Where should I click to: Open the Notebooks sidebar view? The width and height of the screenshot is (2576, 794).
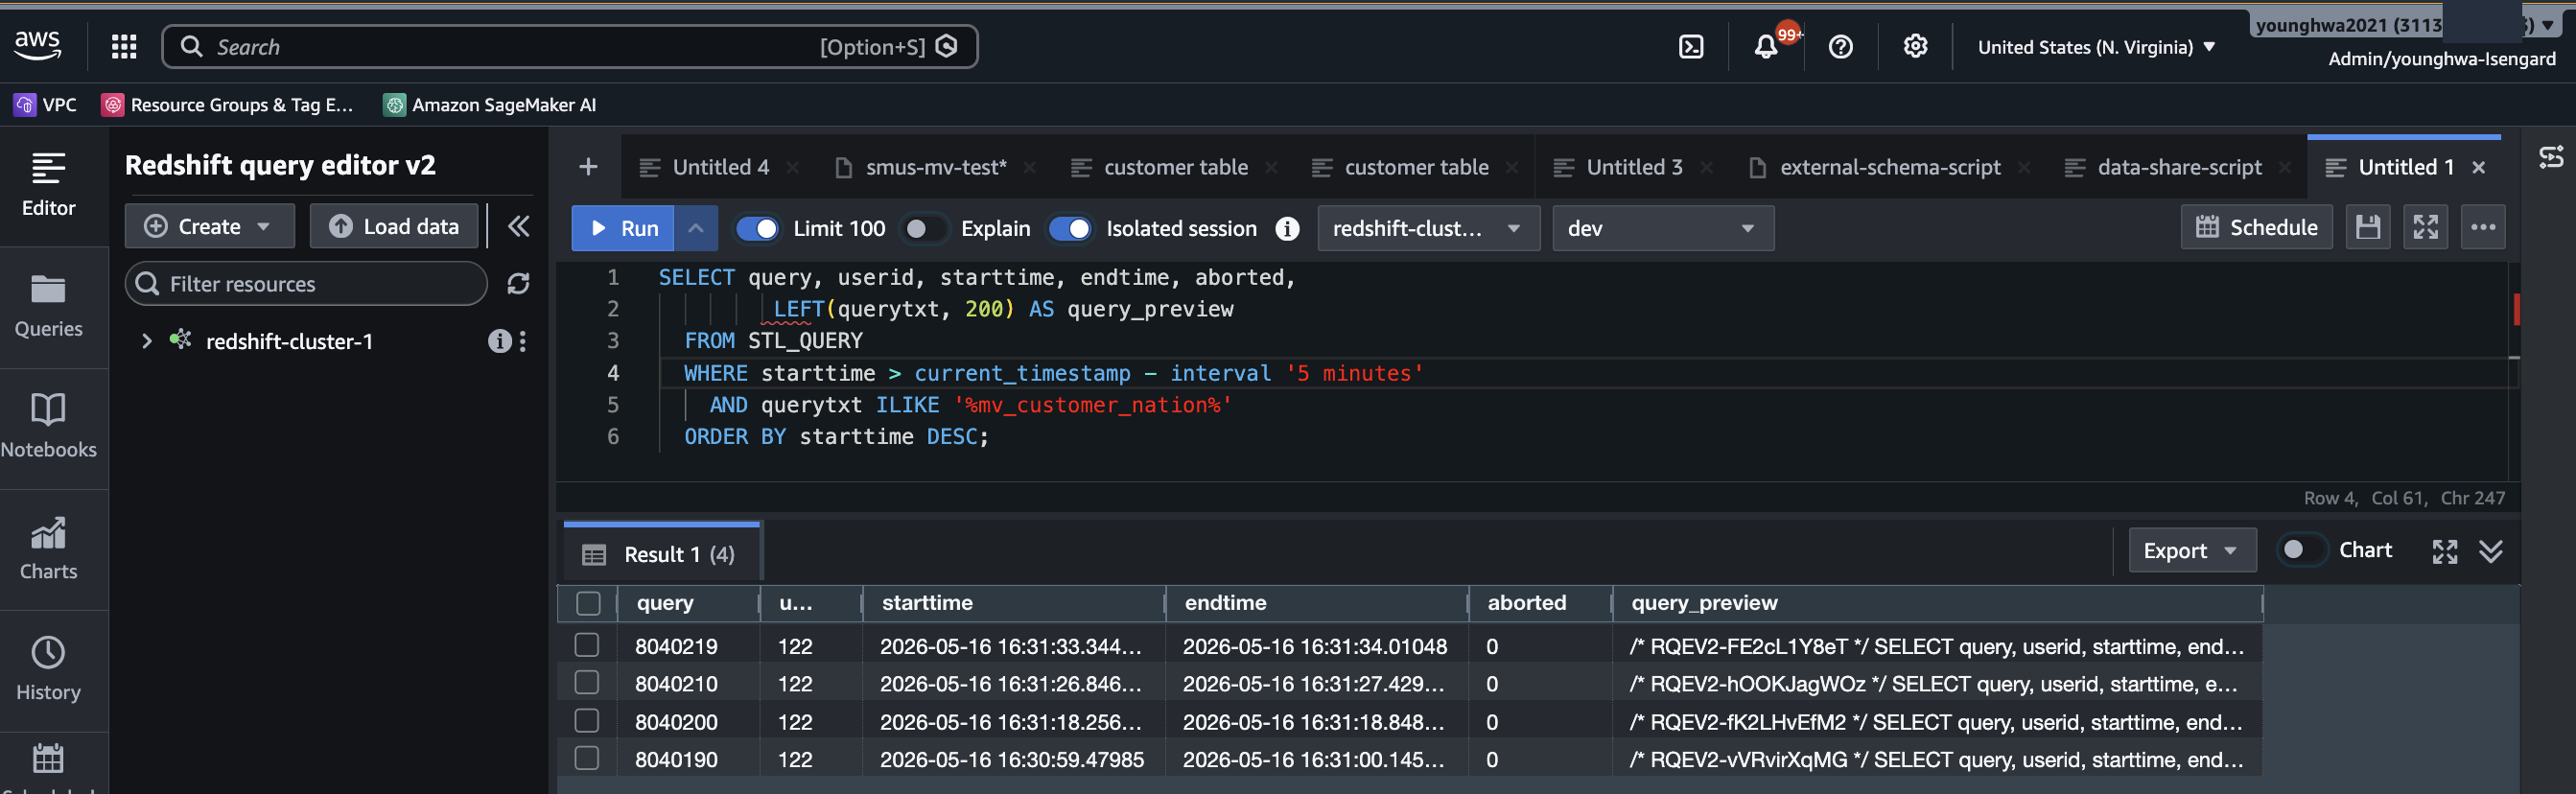coord(48,428)
